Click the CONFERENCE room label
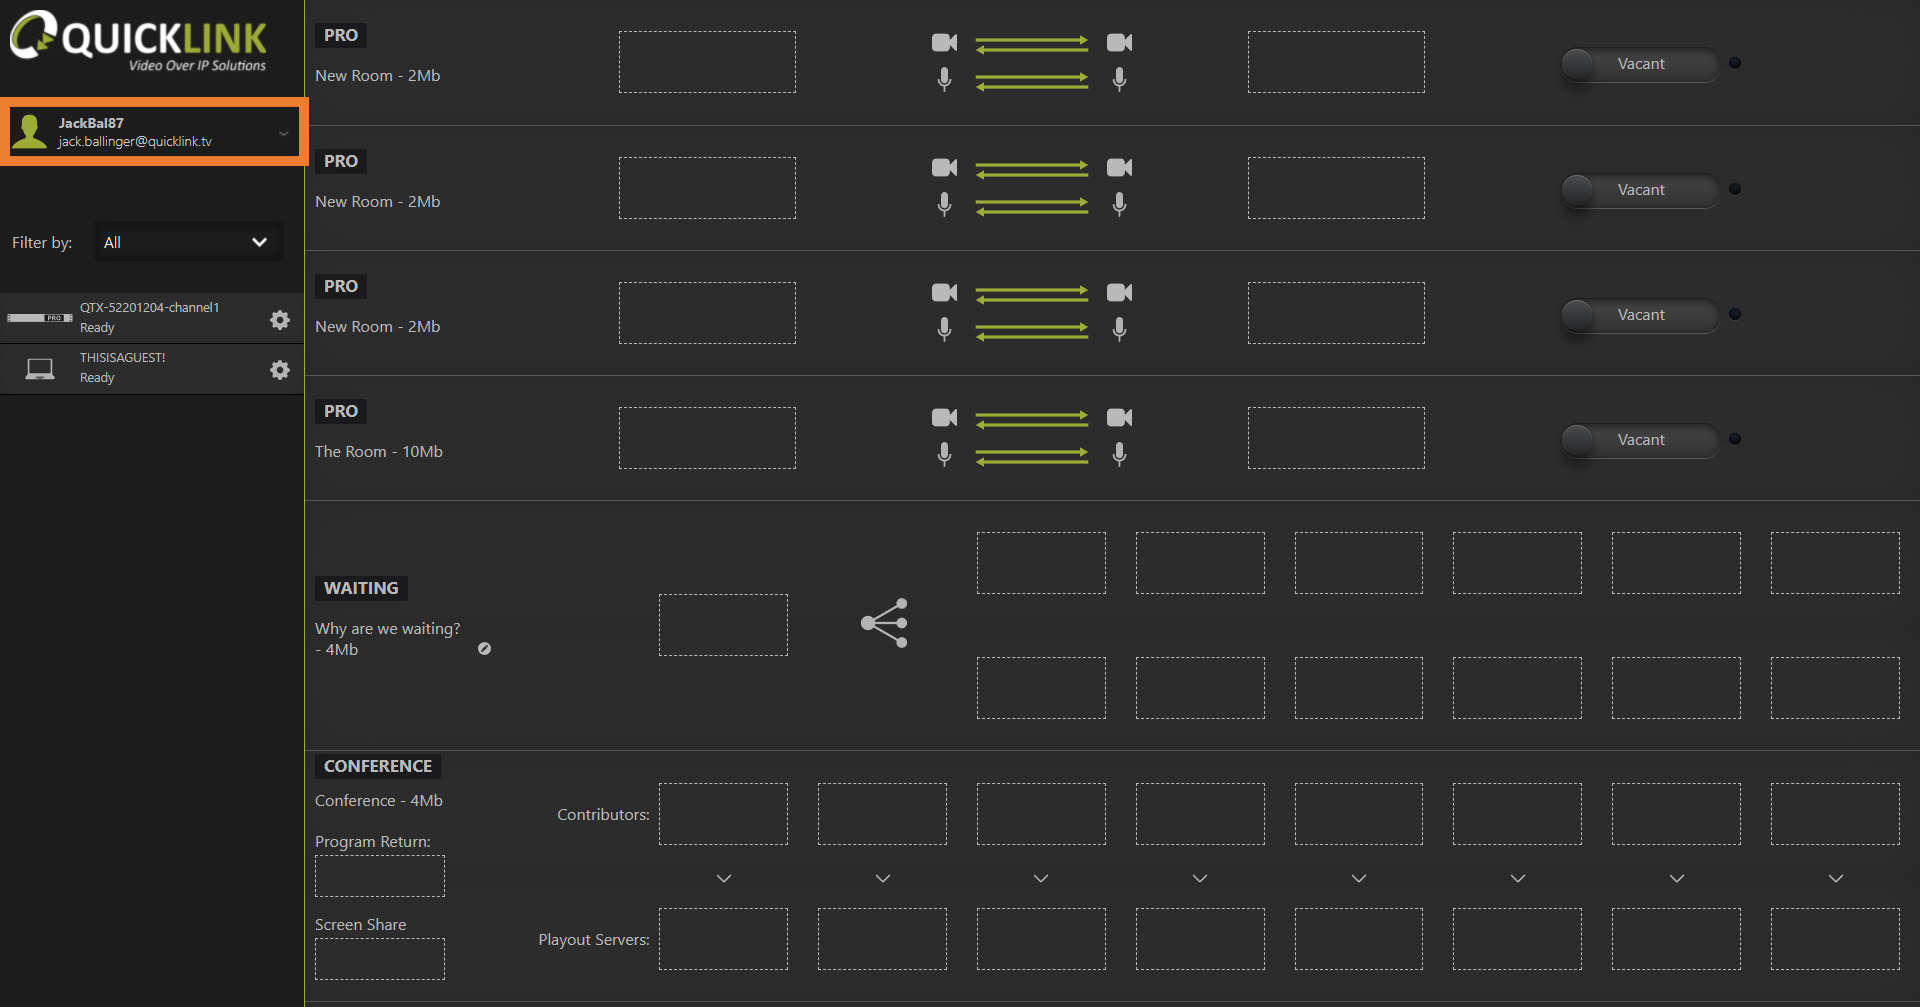The height and width of the screenshot is (1007, 1920). pyautogui.click(x=377, y=766)
